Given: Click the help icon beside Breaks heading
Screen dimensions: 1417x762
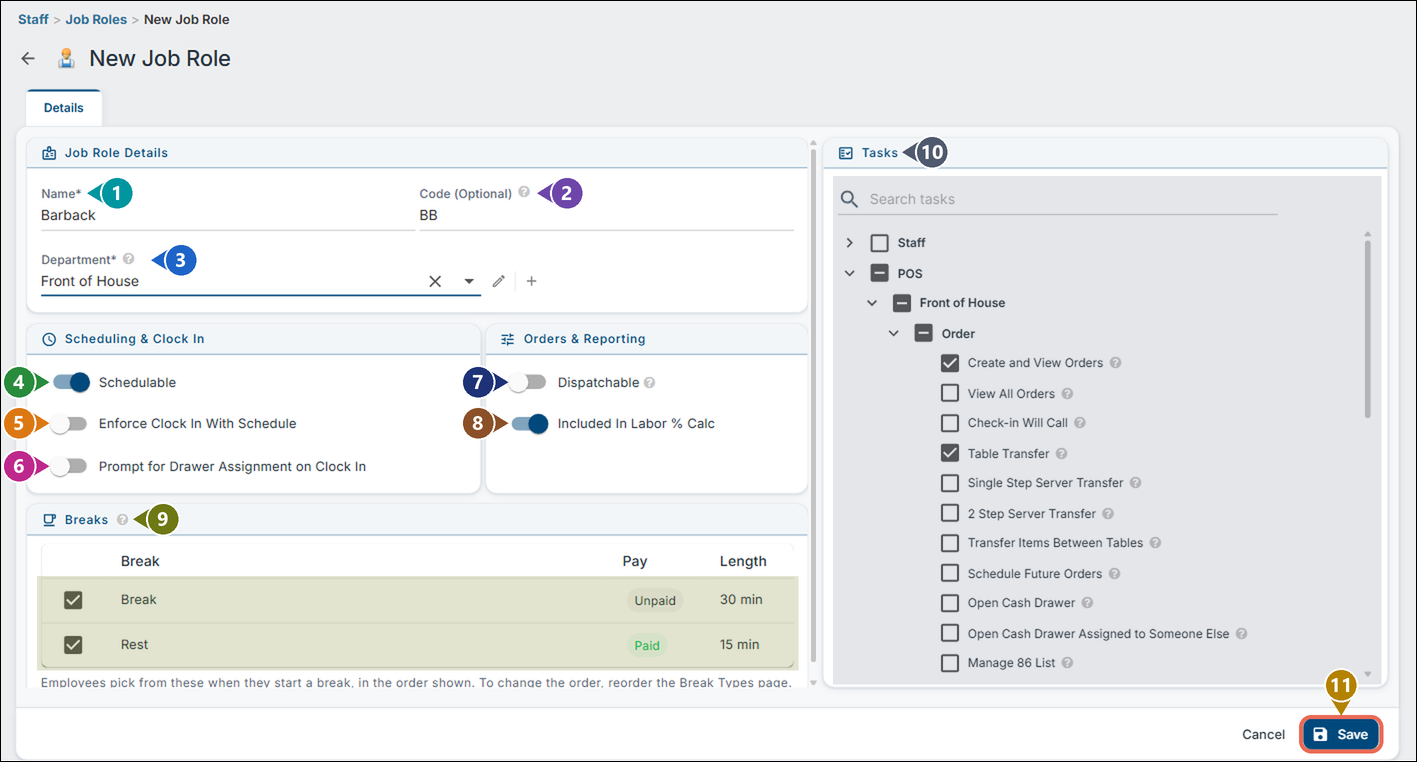Looking at the screenshot, I should point(122,519).
